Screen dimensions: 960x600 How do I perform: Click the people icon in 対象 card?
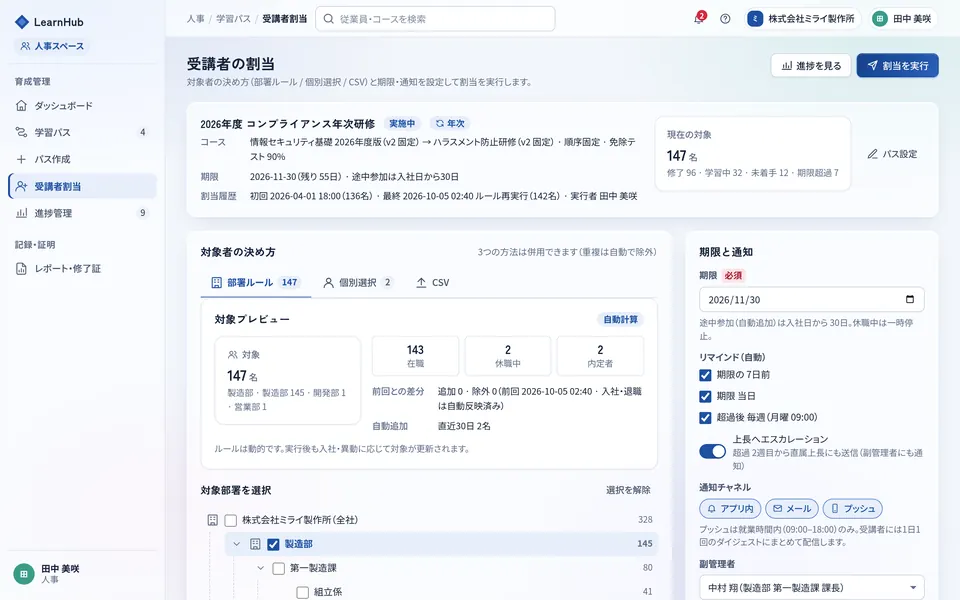point(233,354)
